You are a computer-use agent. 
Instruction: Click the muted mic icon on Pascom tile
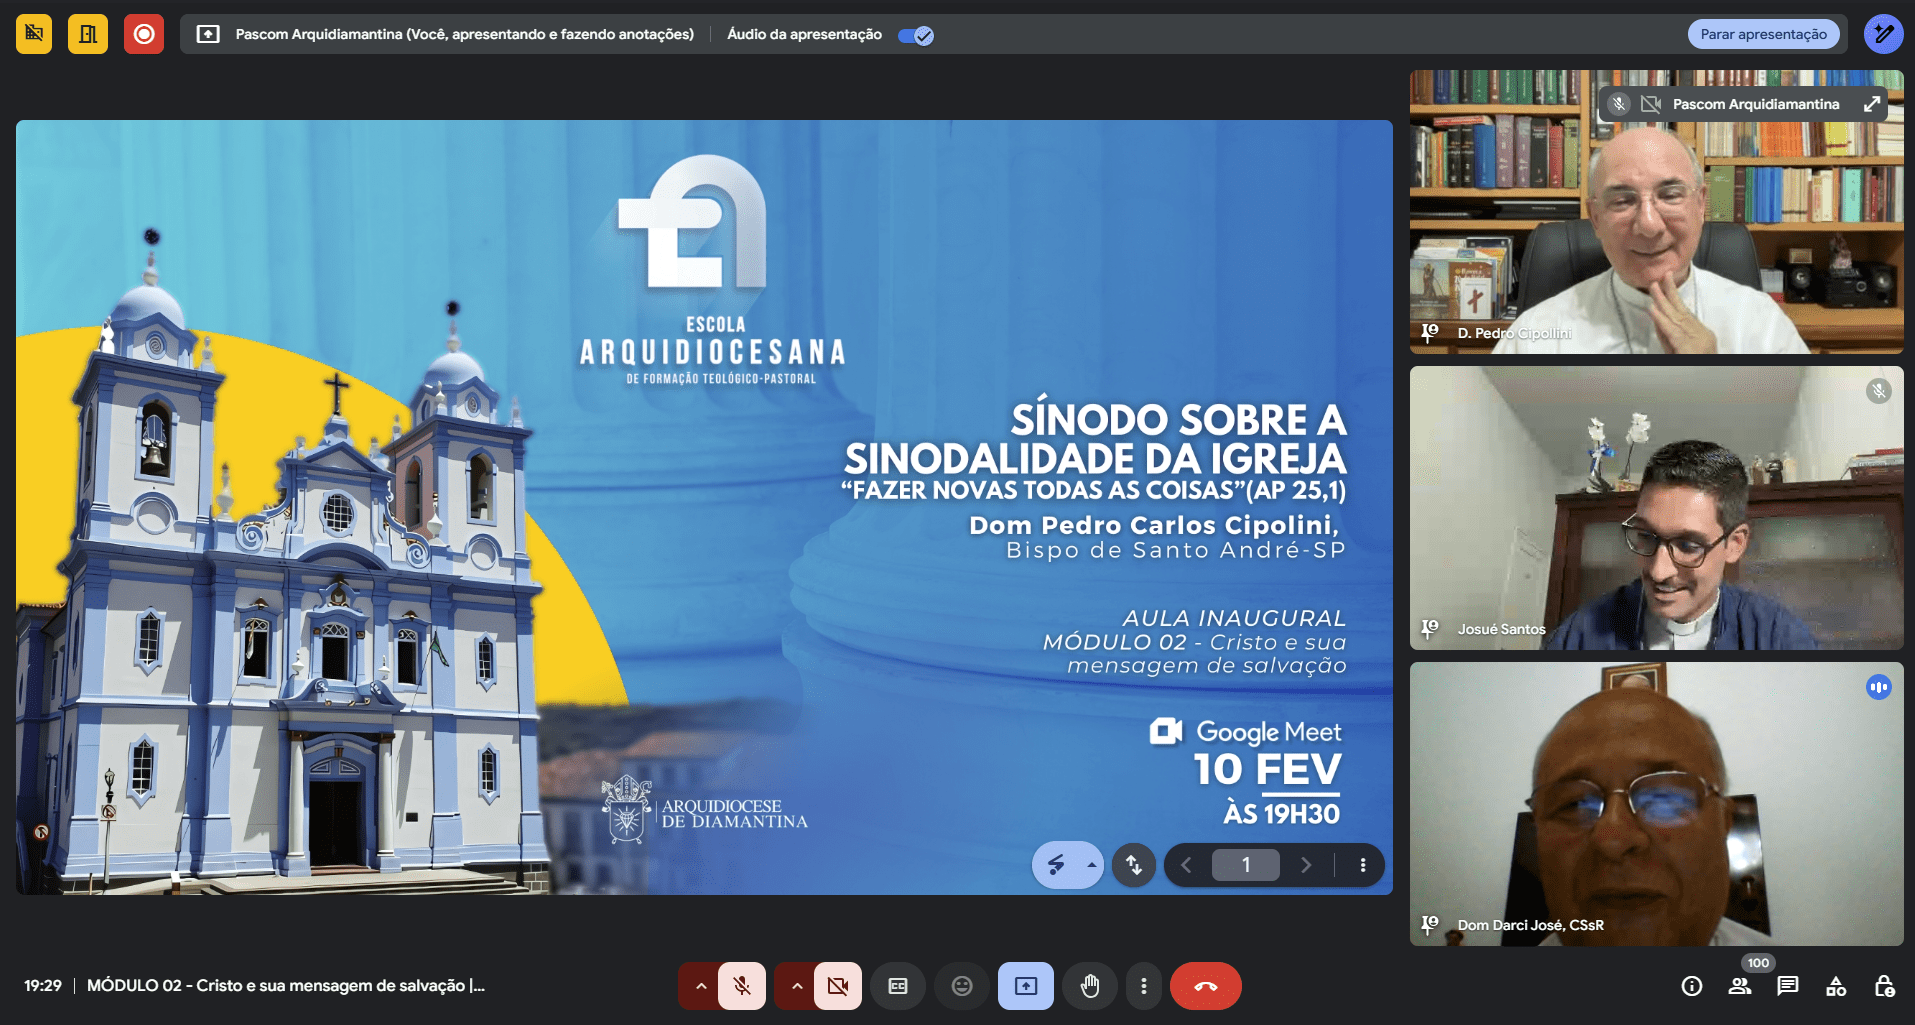(1619, 104)
